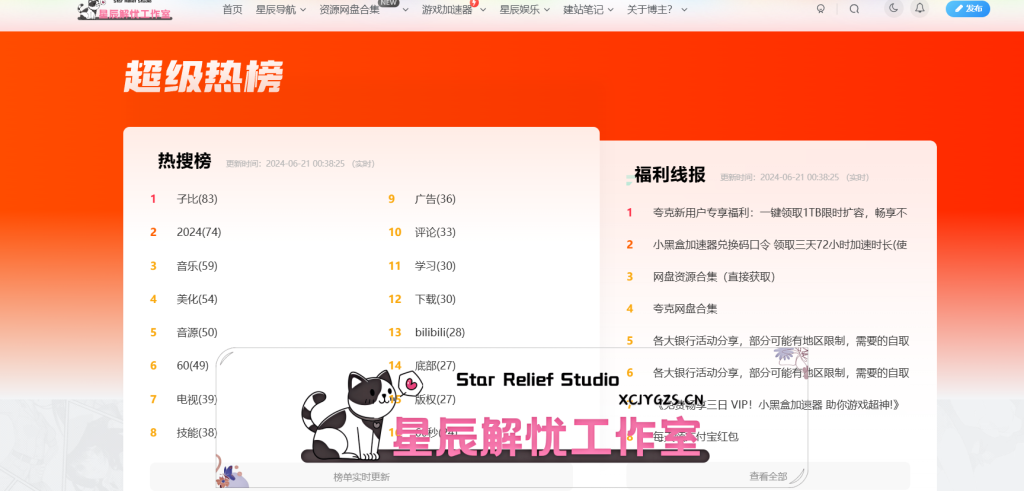
Task: Open hot search term bilibili(28)
Action: pos(440,332)
